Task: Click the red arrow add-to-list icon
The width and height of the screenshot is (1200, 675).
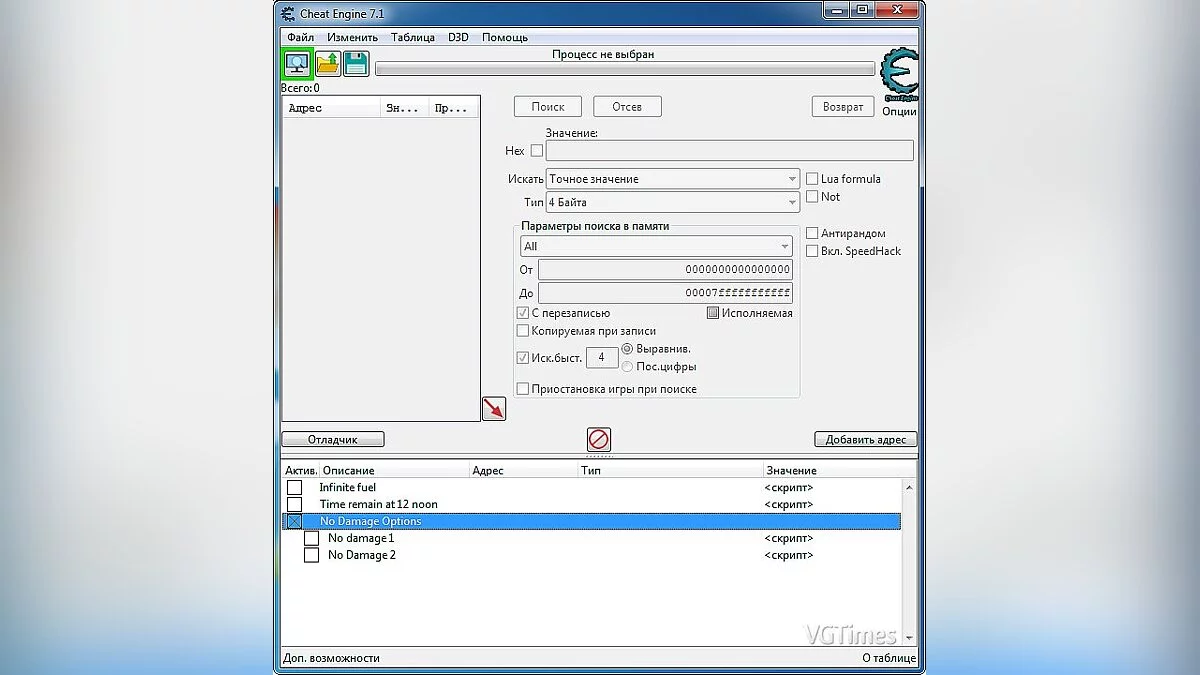Action: 494,408
